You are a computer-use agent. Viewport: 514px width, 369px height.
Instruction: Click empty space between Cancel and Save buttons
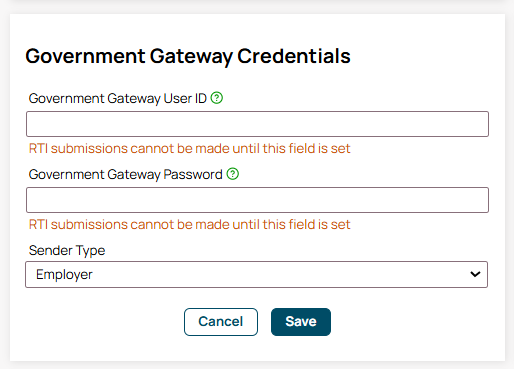[264, 322]
